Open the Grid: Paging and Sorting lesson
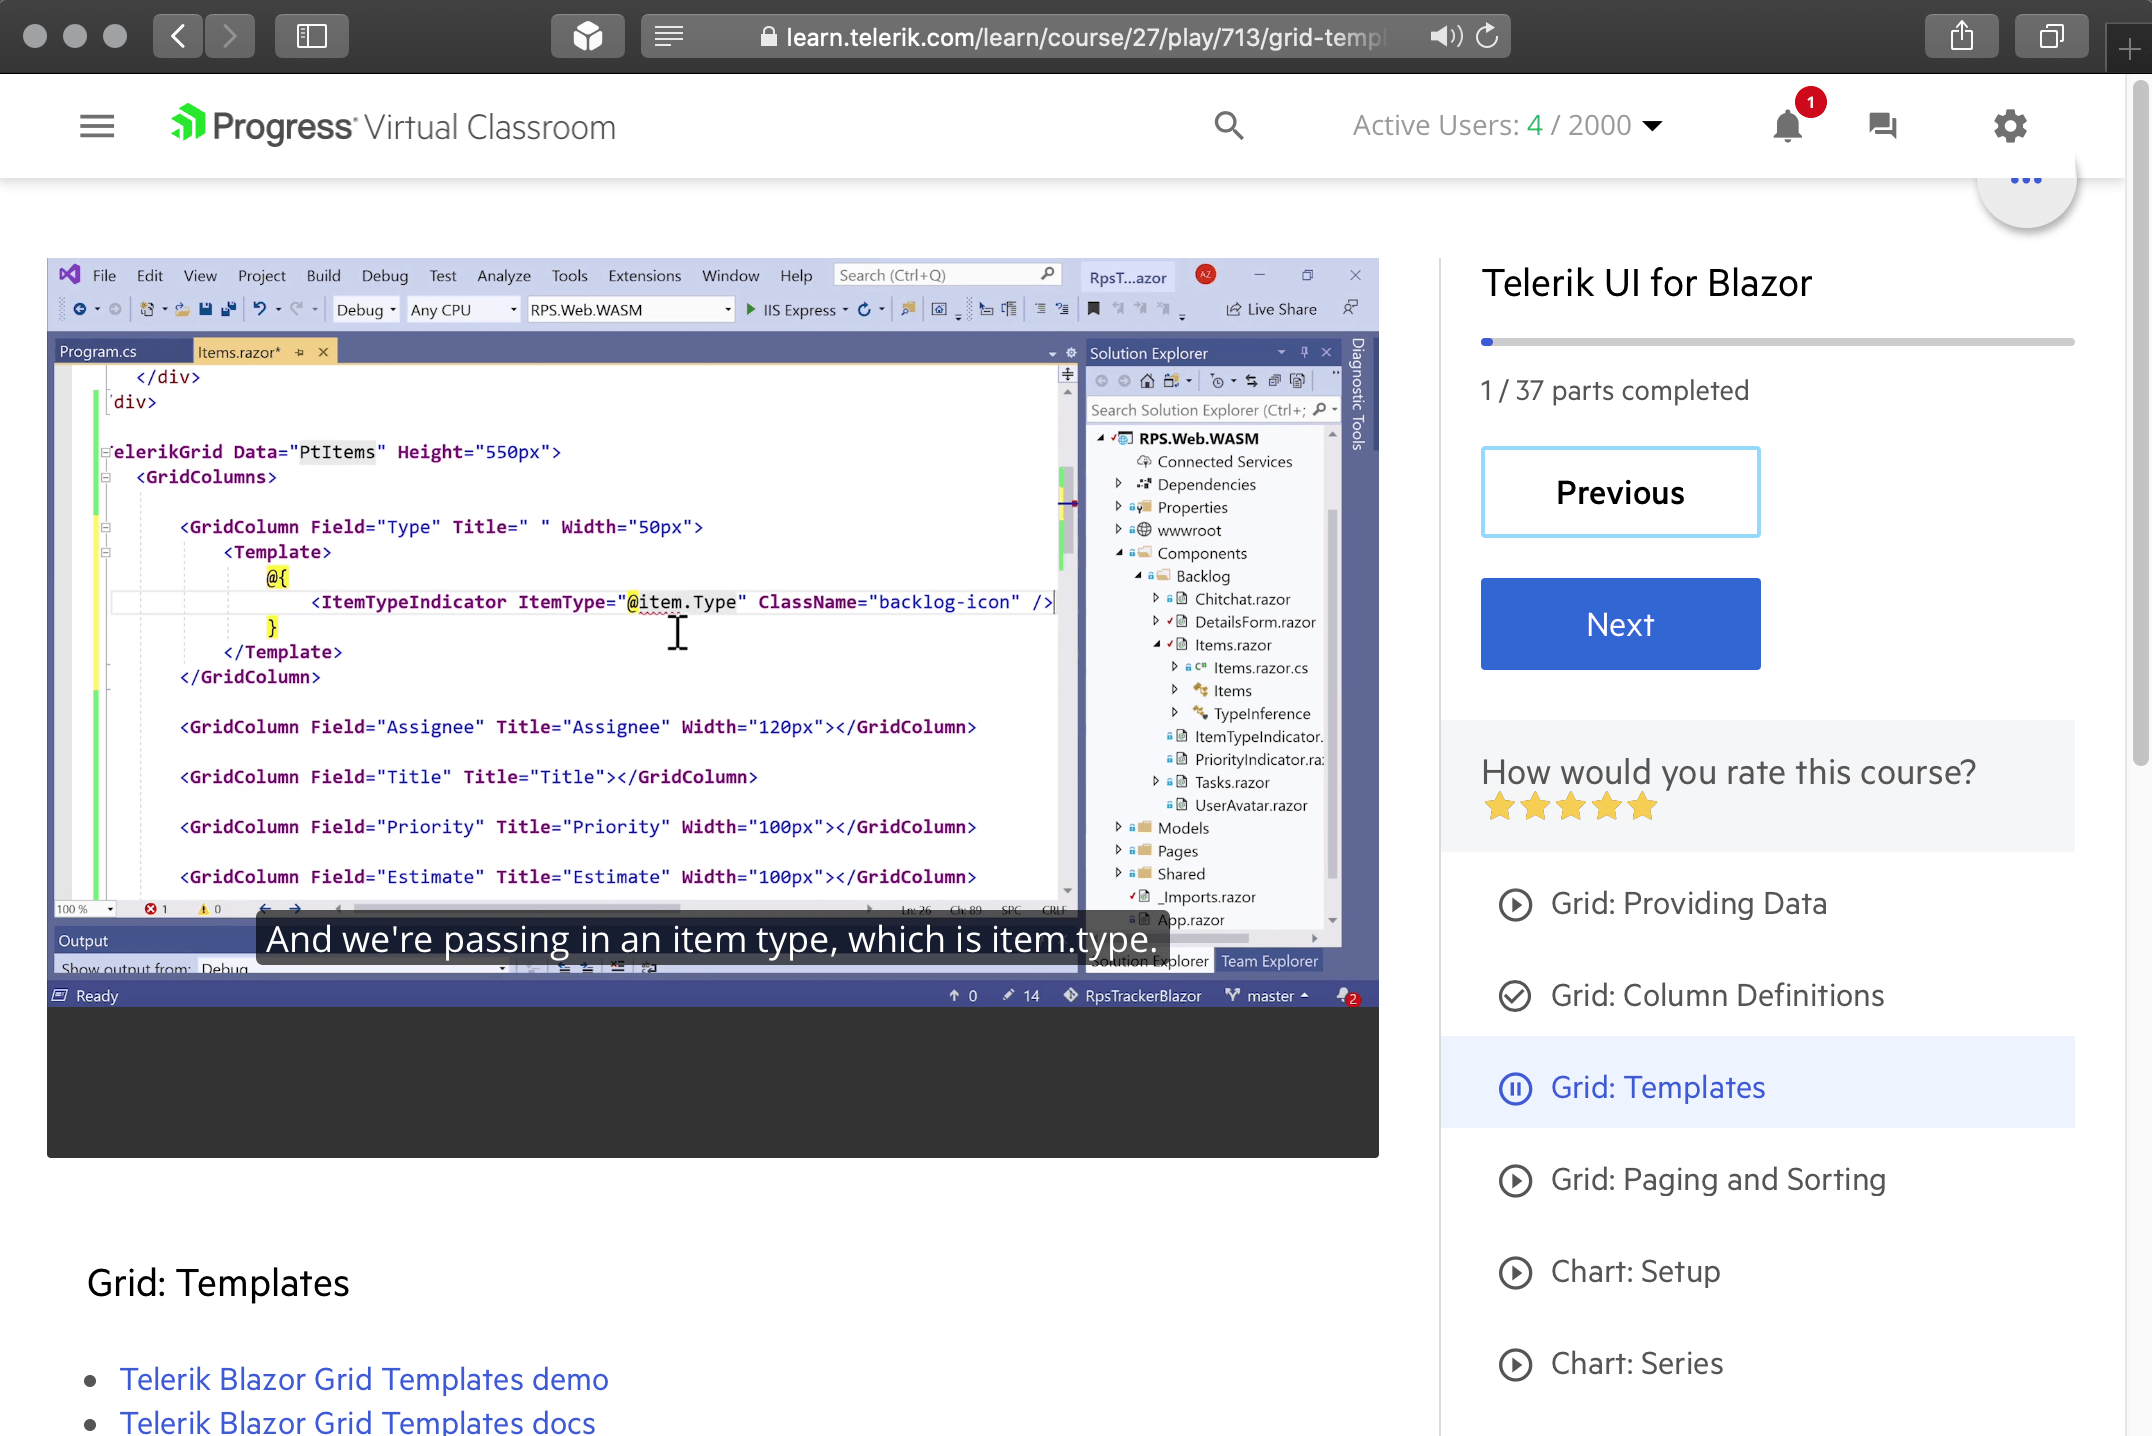The width and height of the screenshot is (2152, 1436). coord(1718,1179)
